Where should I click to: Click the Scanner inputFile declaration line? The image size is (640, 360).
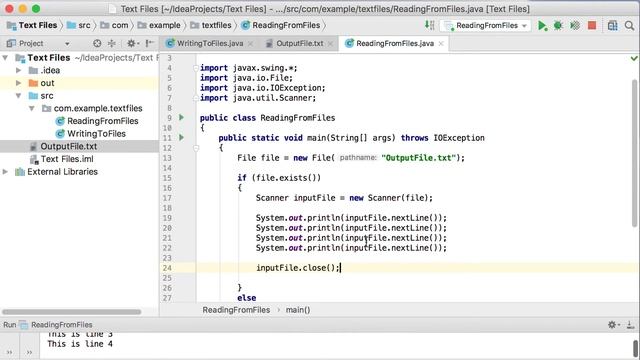point(344,198)
